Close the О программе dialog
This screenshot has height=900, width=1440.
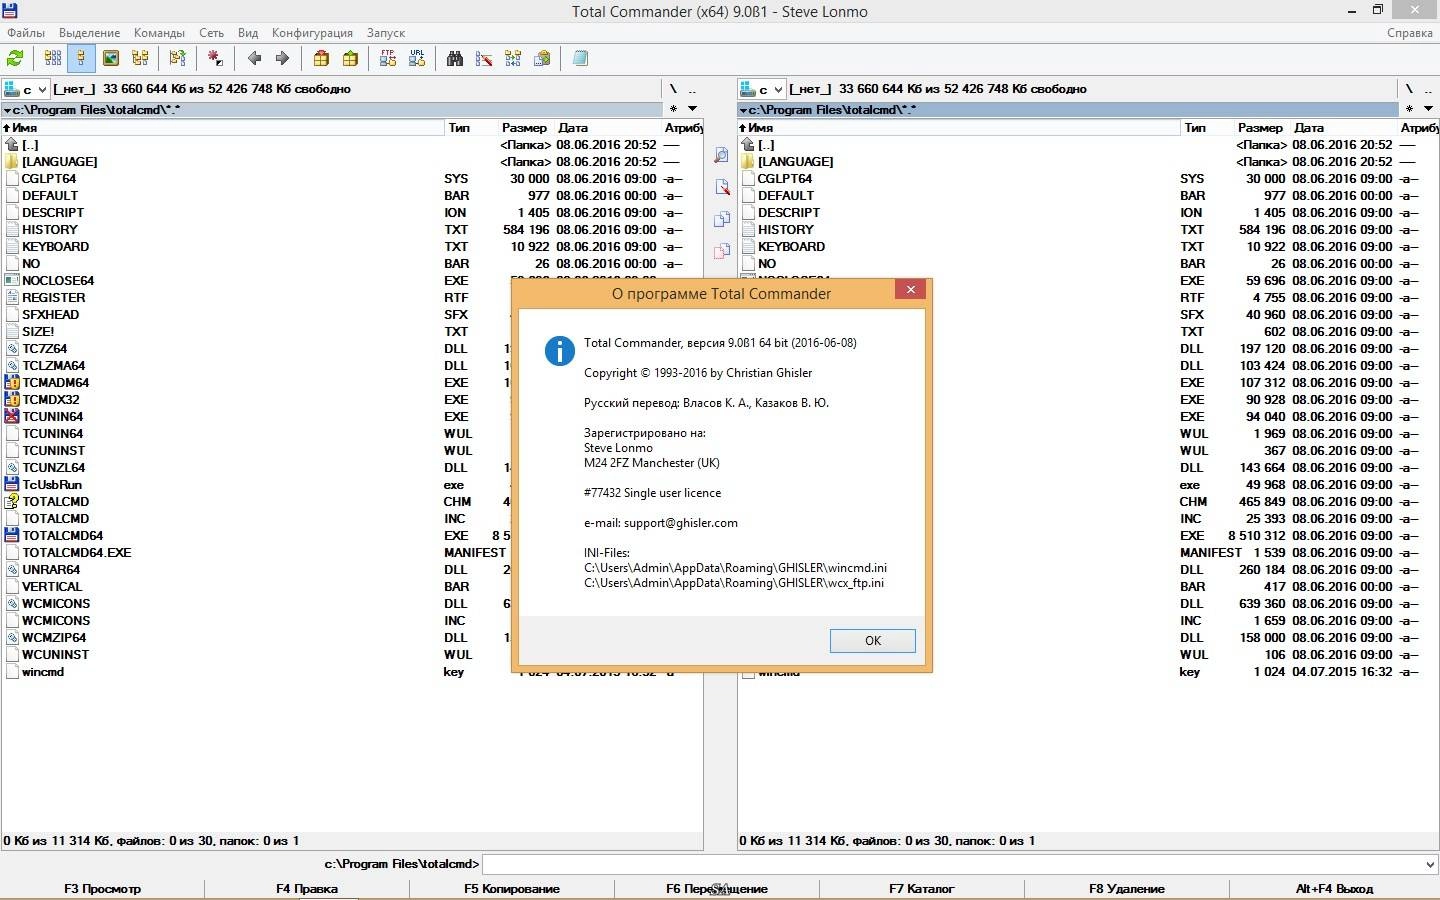[910, 289]
